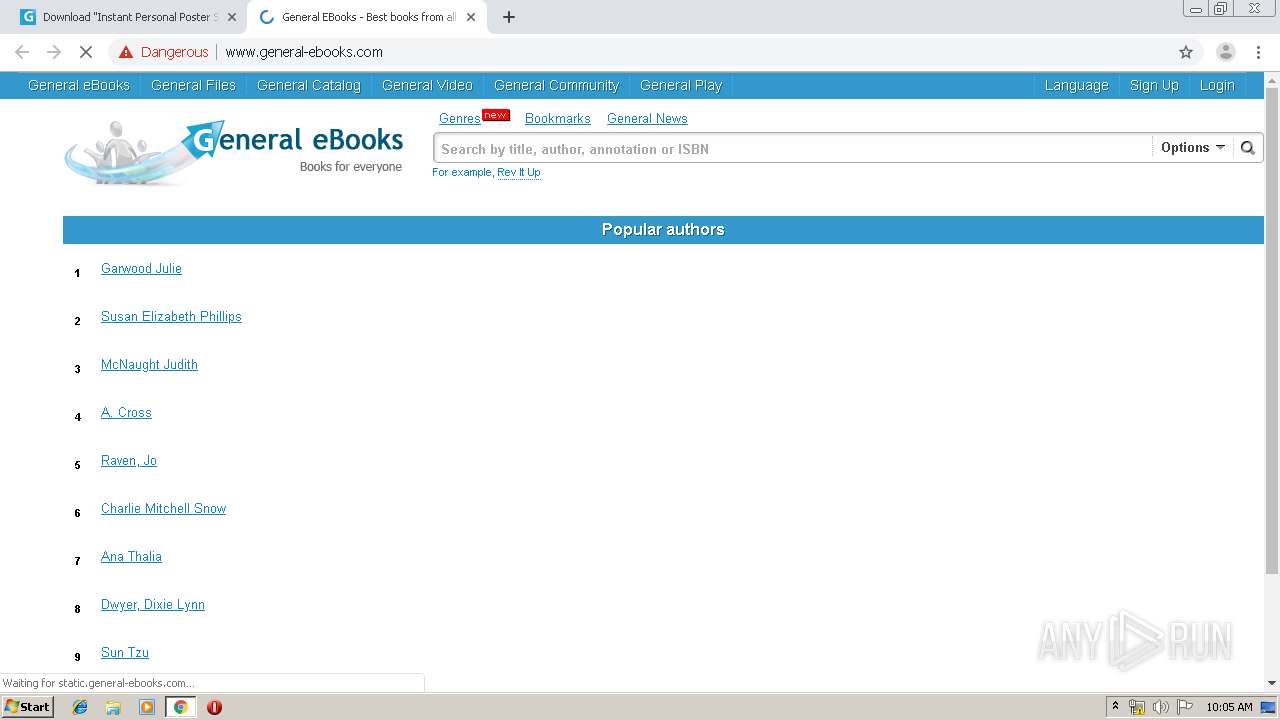Click the address bar URL
The height and width of the screenshot is (720, 1280).
coord(304,52)
